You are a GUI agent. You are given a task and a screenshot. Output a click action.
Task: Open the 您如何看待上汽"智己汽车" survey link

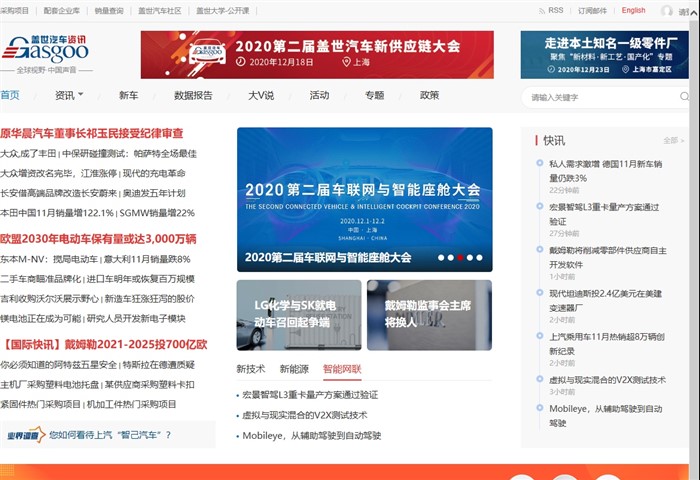[110, 435]
